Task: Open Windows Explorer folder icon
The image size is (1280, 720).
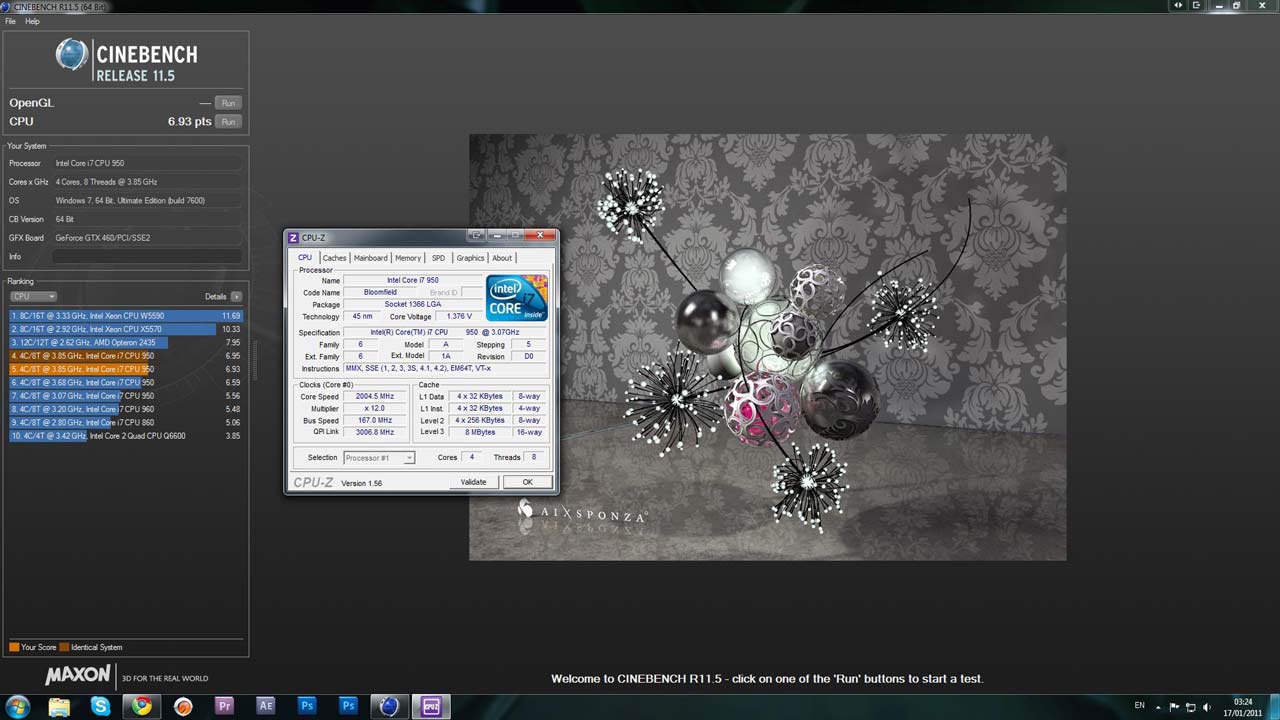Action: coord(59,706)
